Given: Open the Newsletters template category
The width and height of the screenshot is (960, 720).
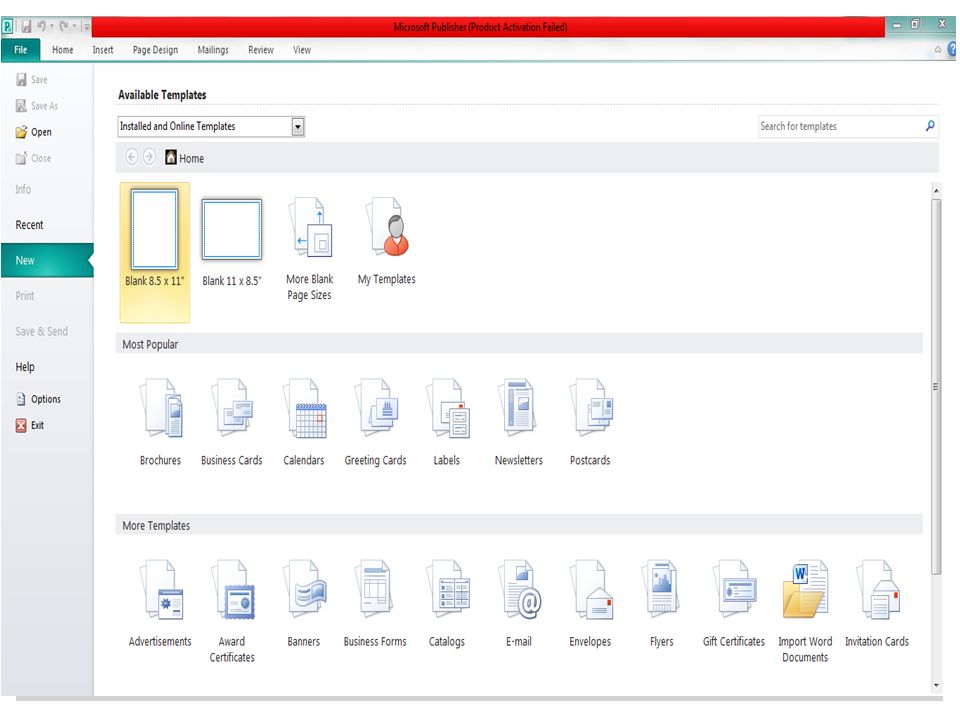Looking at the screenshot, I should click(519, 422).
